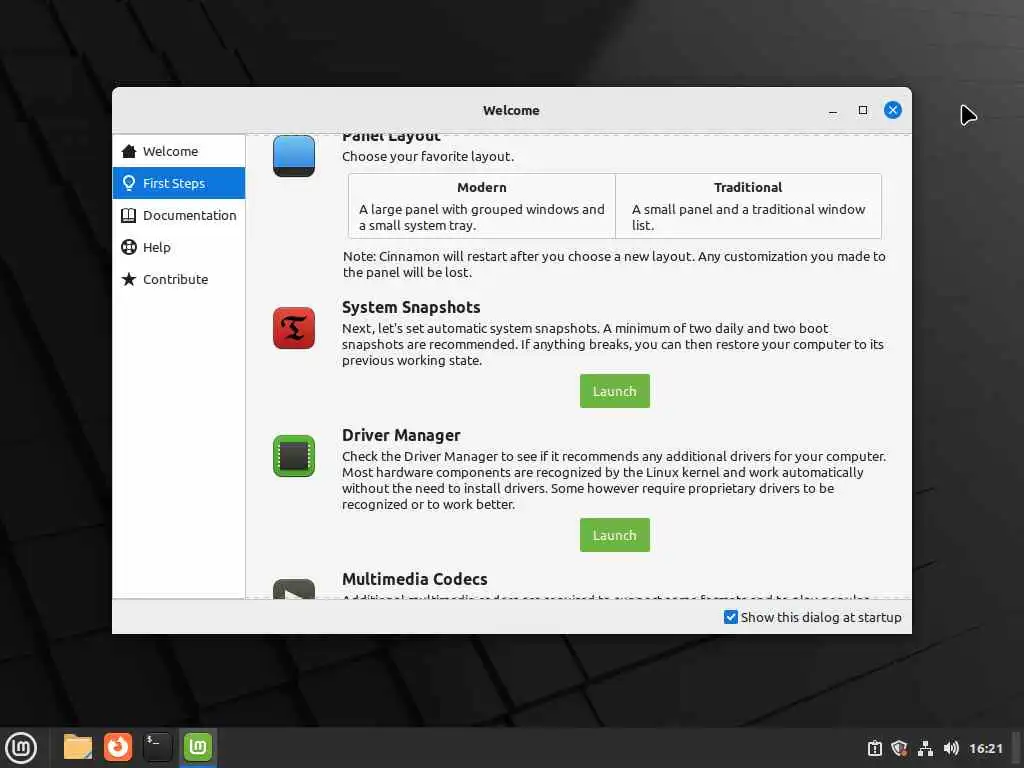This screenshot has width=1024, height=768.
Task: Select First Steps in sidebar
Action: pos(178,183)
